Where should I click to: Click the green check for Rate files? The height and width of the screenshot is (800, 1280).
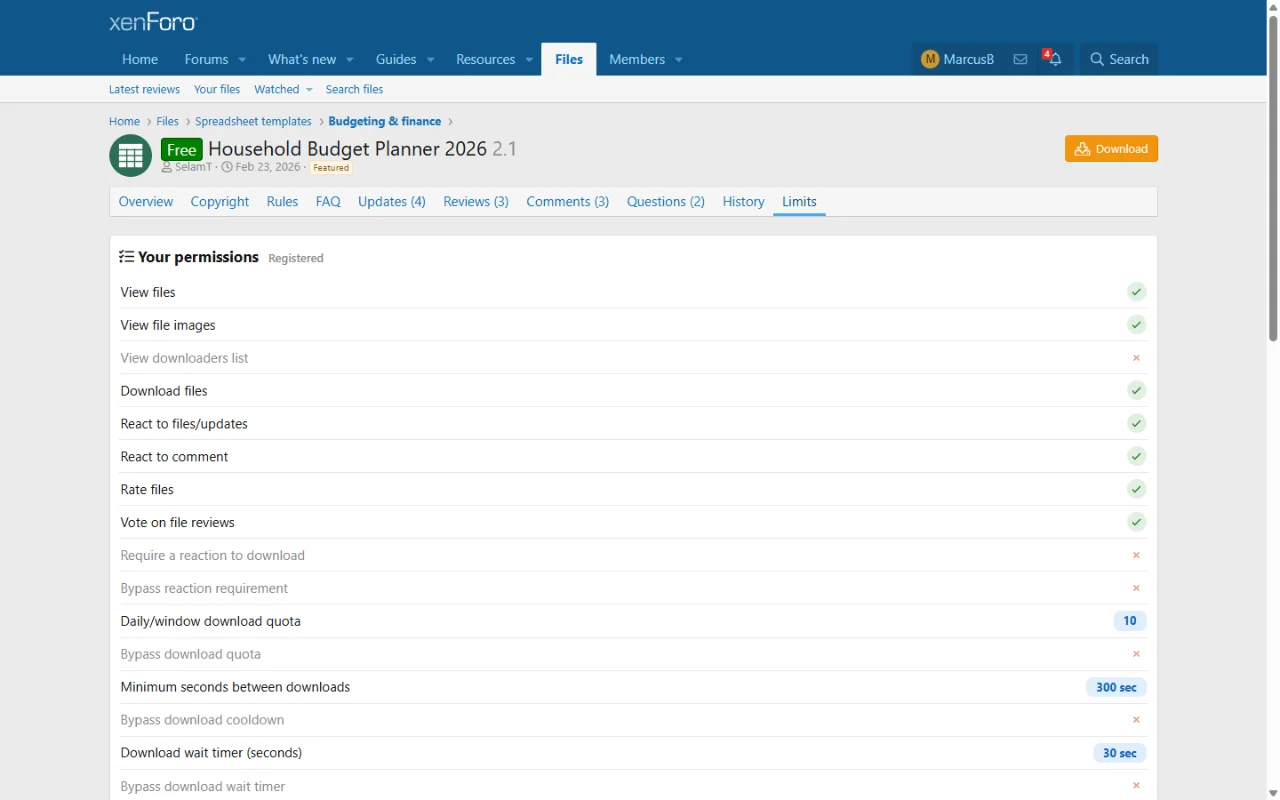(1136, 489)
